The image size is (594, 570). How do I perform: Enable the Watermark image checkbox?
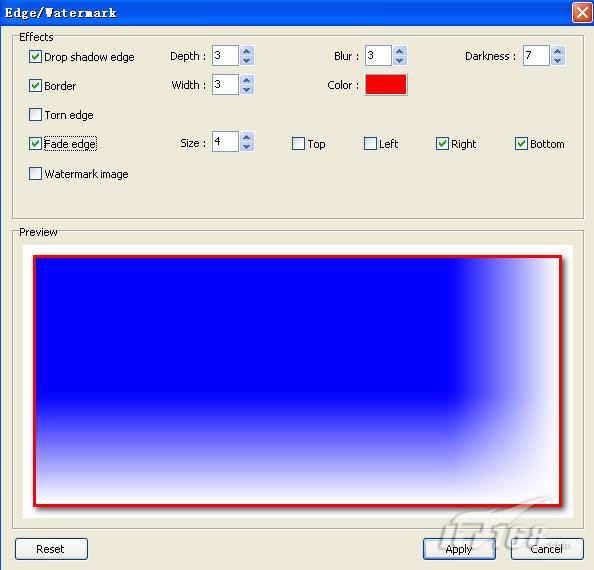tap(35, 173)
